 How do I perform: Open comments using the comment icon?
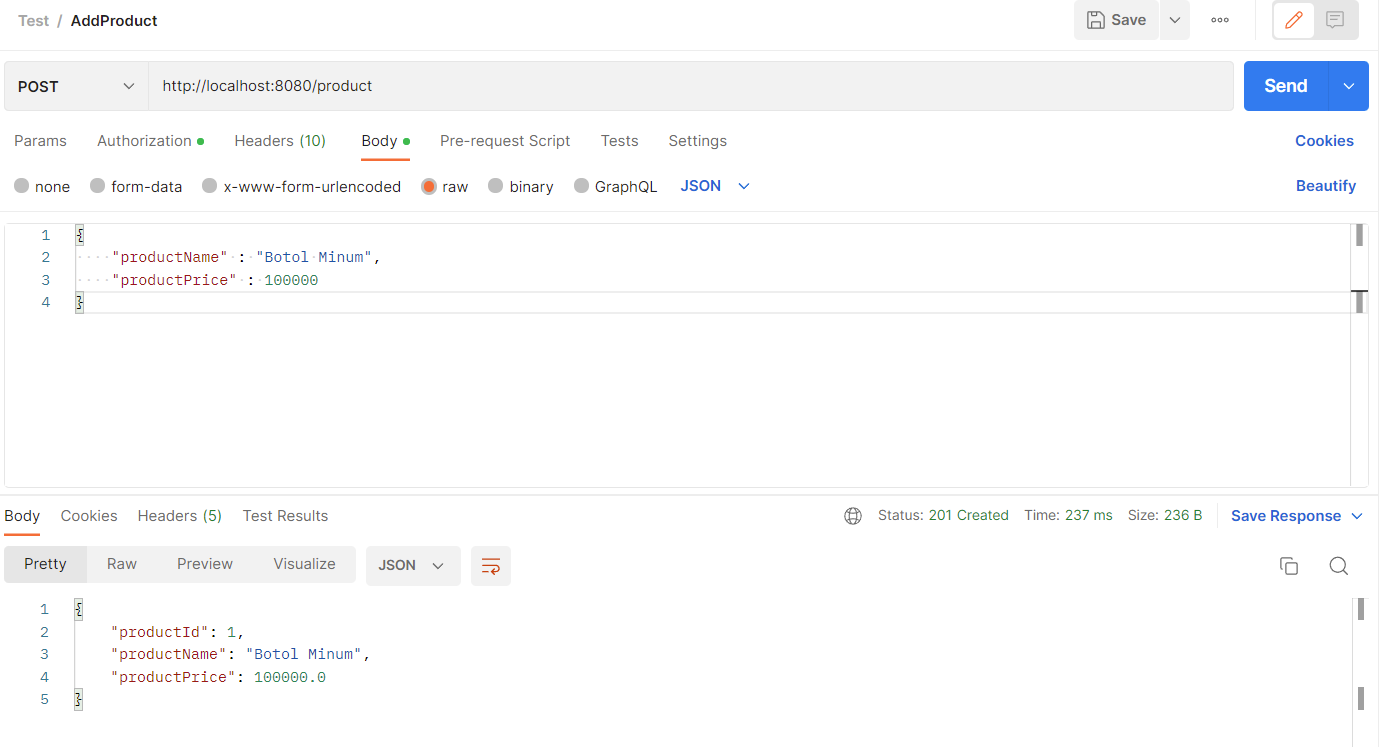[x=1334, y=20]
